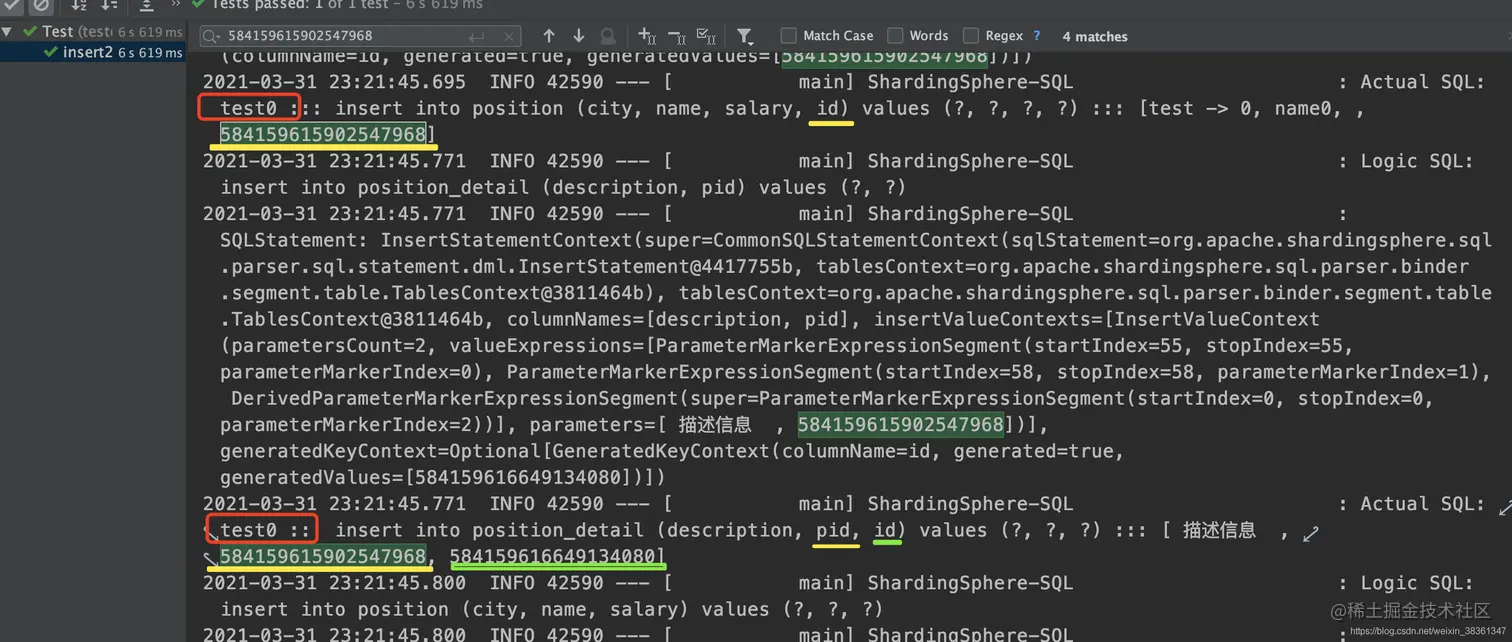Unselect occurrence icon in search toolbar

point(676,36)
